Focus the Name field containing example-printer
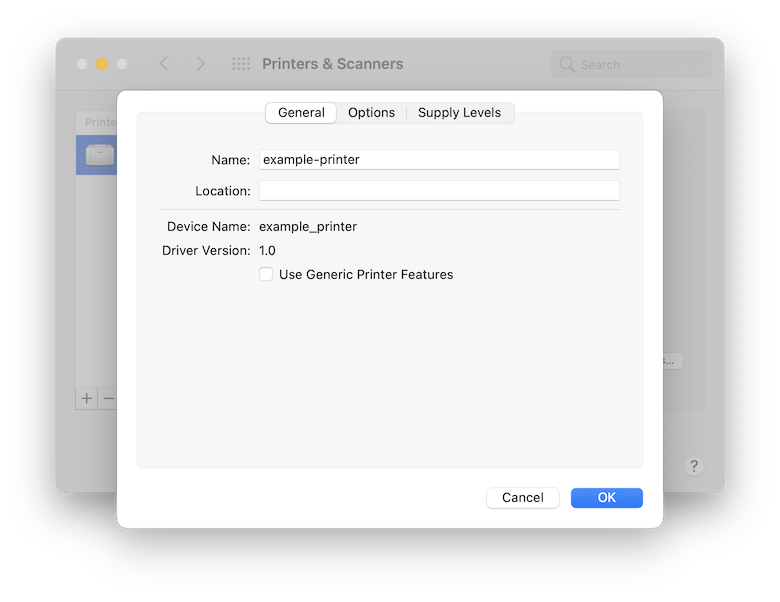 tap(438, 159)
